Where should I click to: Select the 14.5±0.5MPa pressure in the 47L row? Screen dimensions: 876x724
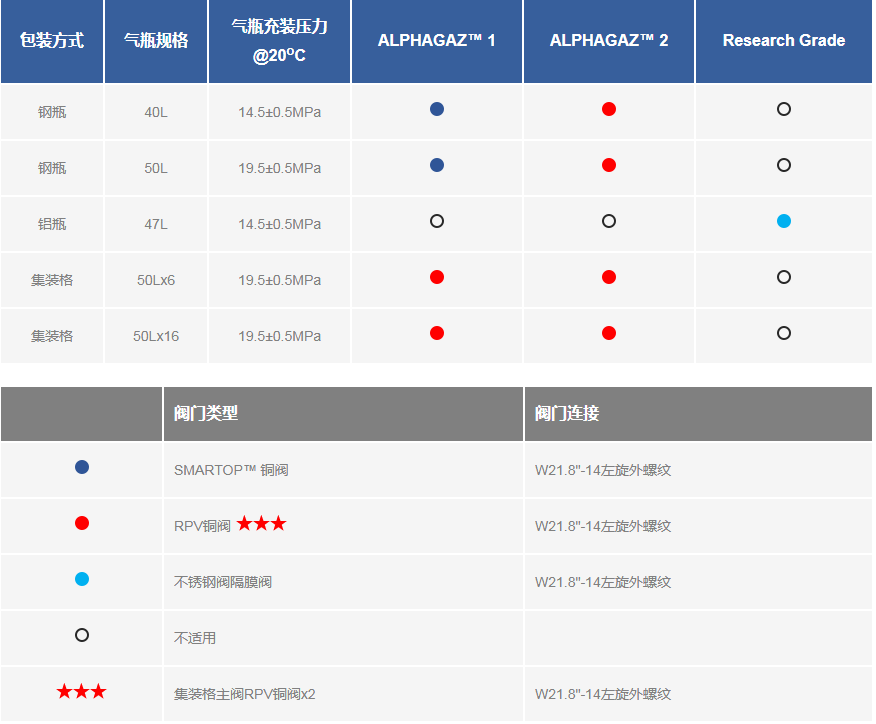(x=279, y=224)
